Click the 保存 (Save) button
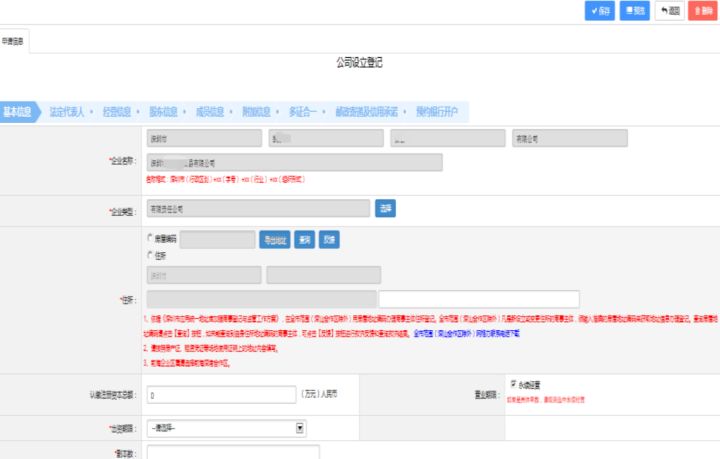The width and height of the screenshot is (720, 459). pyautogui.click(x=600, y=11)
